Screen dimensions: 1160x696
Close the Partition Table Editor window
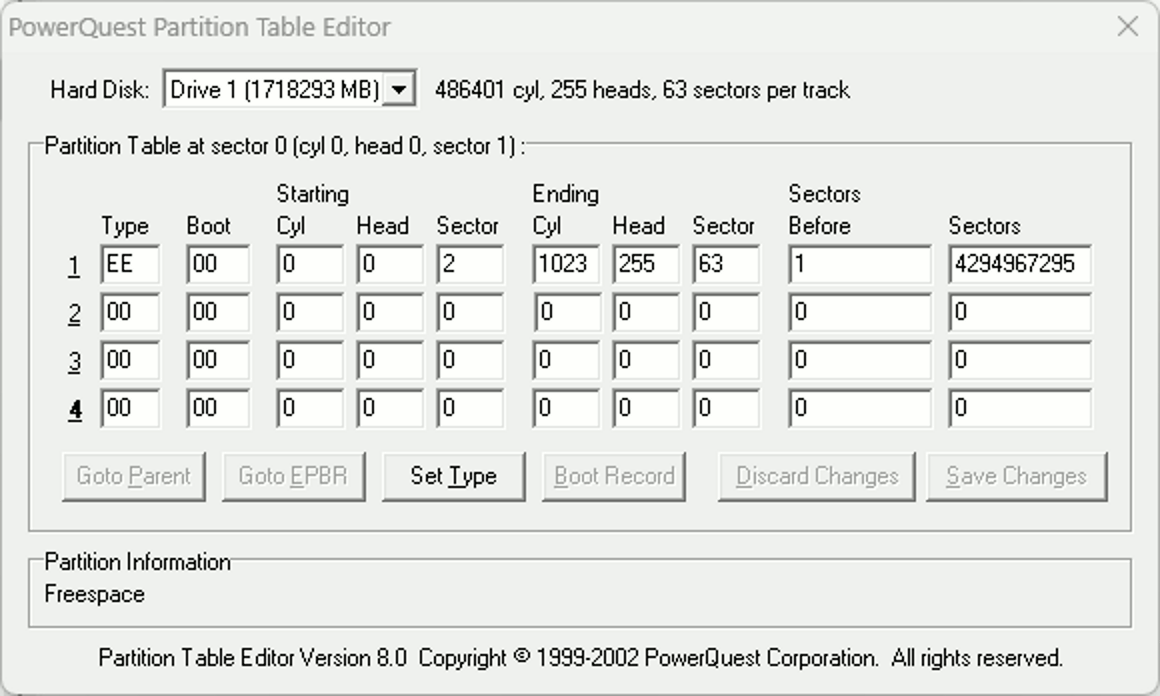(1128, 27)
